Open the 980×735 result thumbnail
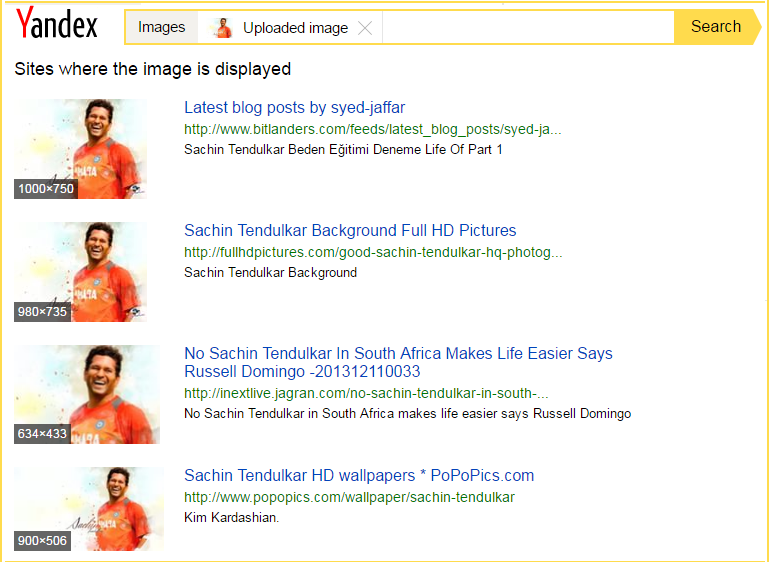 tap(81, 272)
